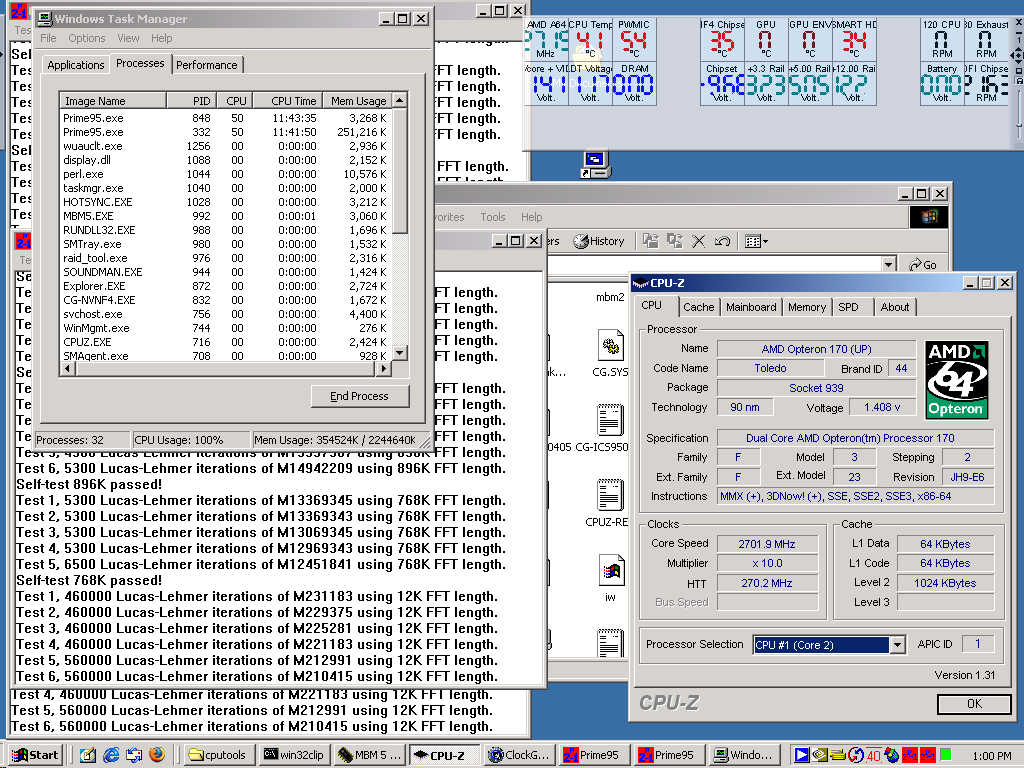Viewport: 1024px width, 768px height.
Task: Switch to win32clip taskbar button
Action: pyautogui.click(x=293, y=755)
